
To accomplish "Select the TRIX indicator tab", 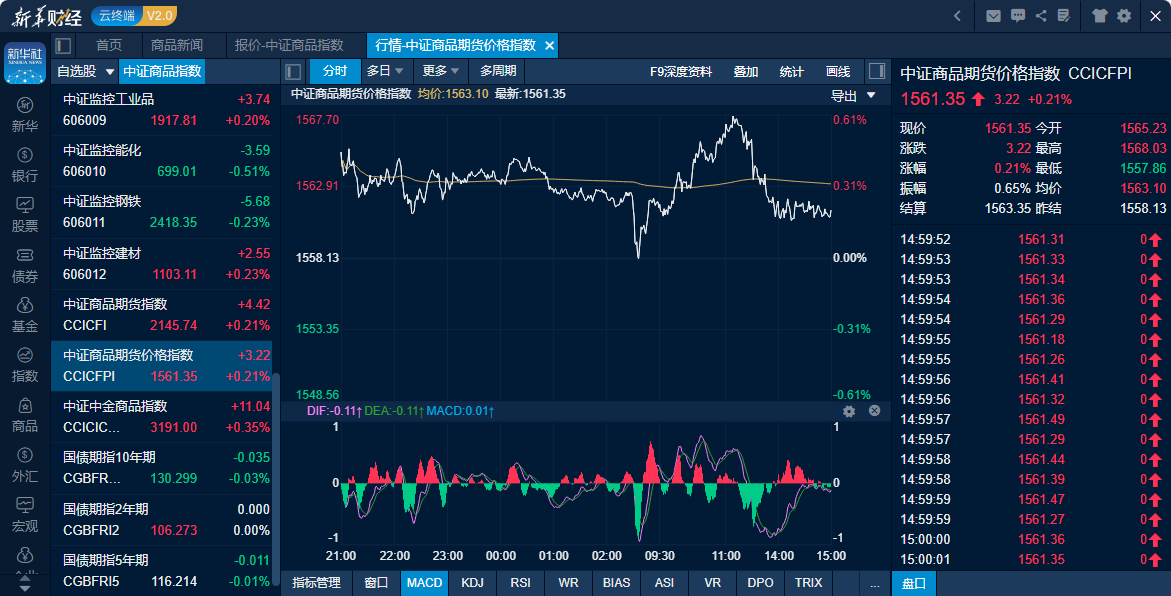I will (808, 583).
